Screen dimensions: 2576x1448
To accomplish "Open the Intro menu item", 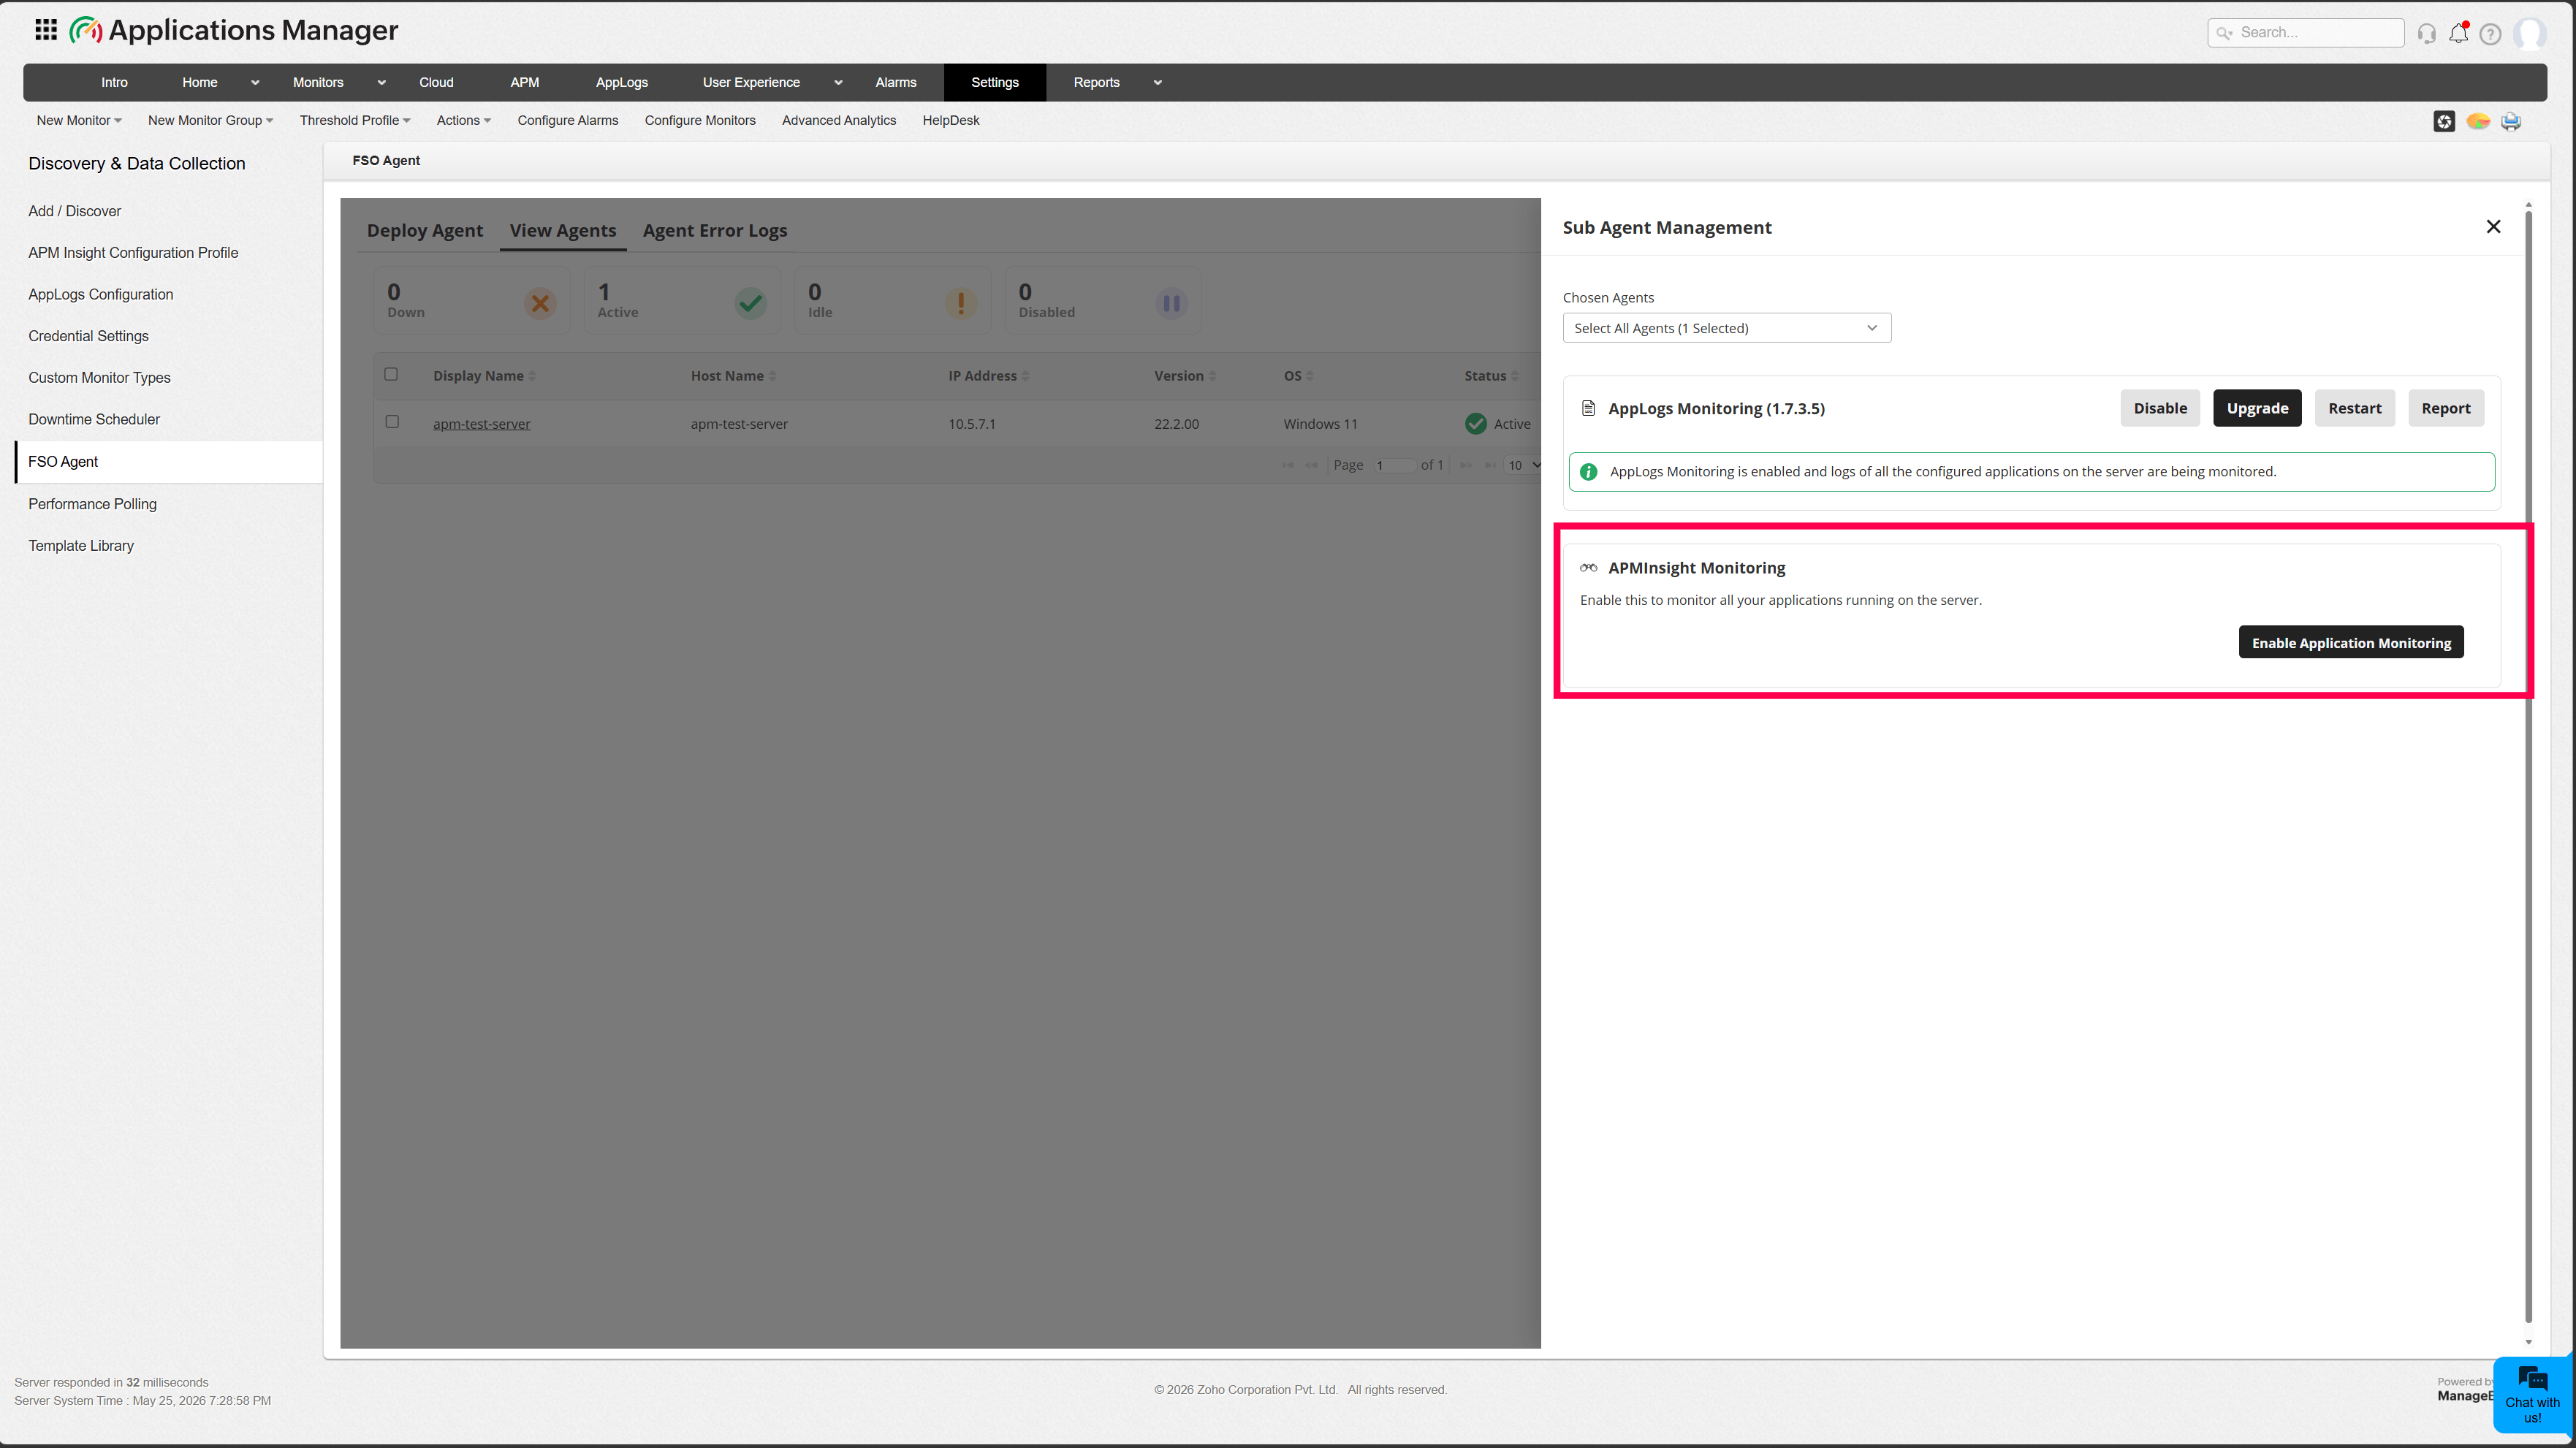I will click(114, 83).
